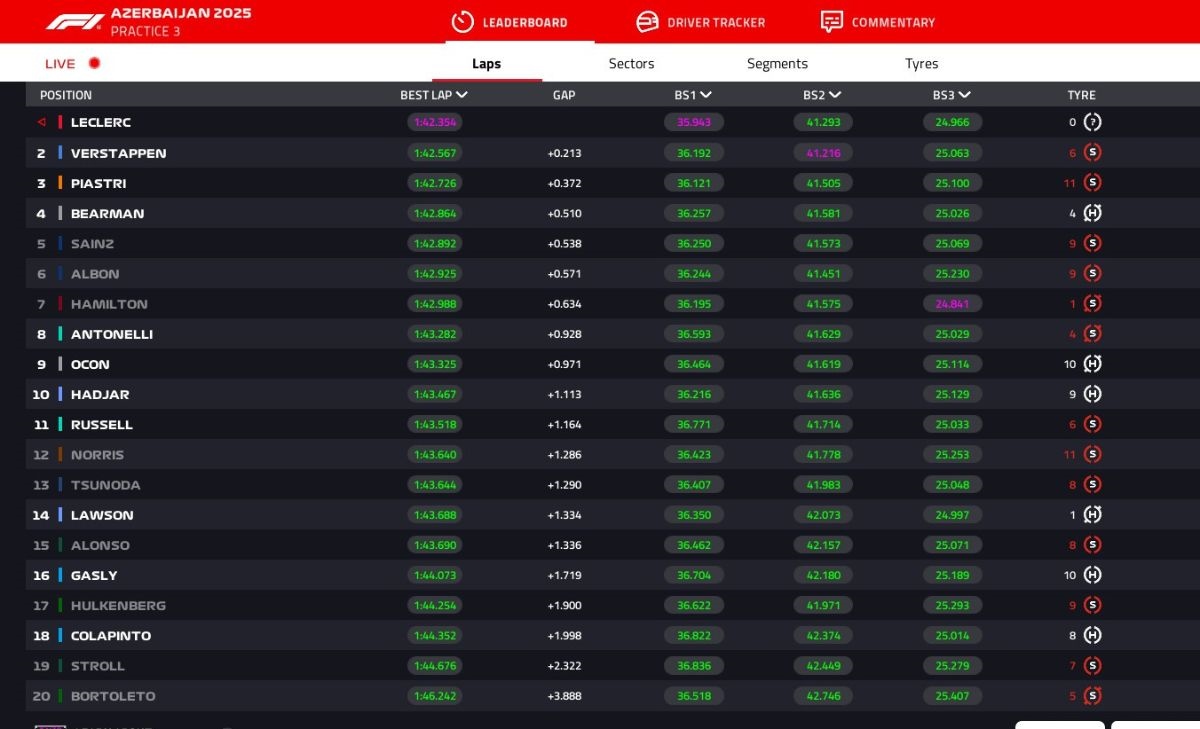This screenshot has width=1200, height=729.
Task: Select the Leaderboard stopwatch icon
Action: pyautogui.click(x=461, y=21)
